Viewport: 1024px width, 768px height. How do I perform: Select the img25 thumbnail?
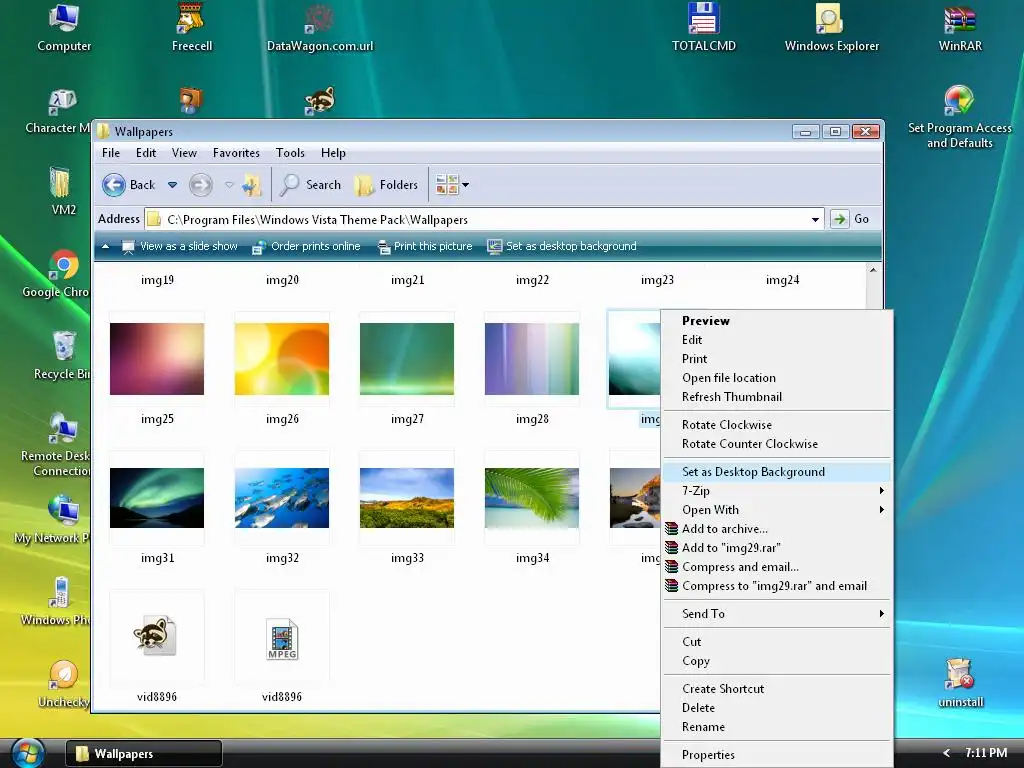[157, 359]
